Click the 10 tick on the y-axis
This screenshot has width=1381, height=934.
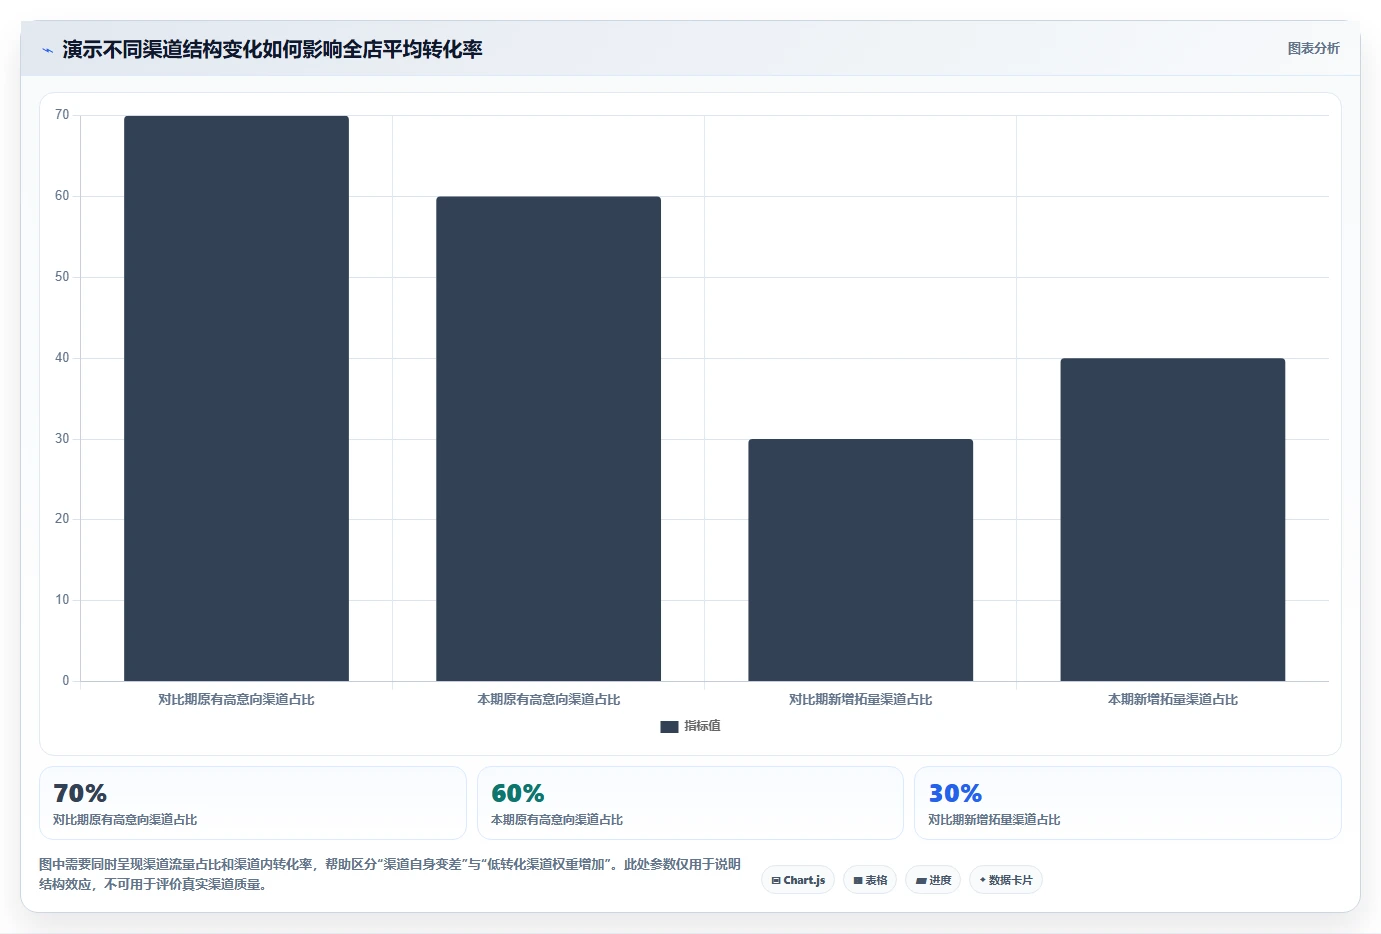tap(62, 600)
